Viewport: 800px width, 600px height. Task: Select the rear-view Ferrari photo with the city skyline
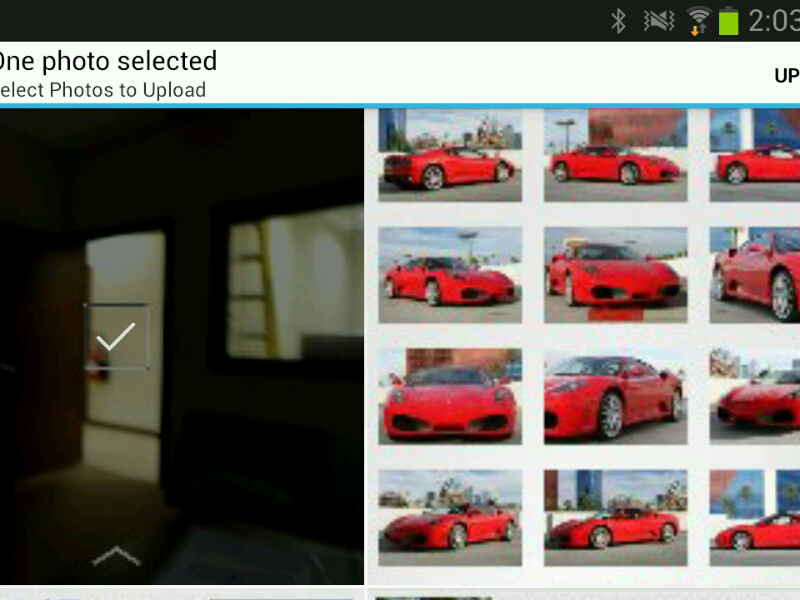click(450, 155)
